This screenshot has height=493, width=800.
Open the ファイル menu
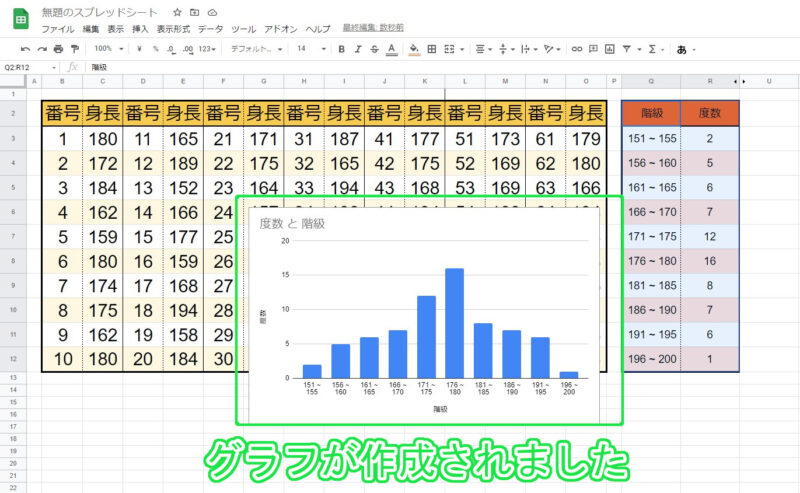58,29
